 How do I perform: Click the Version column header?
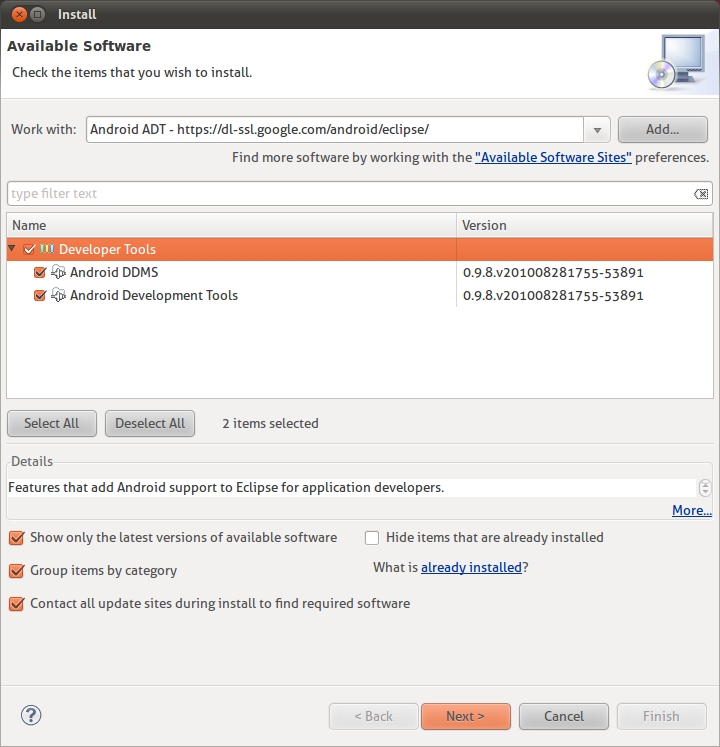(585, 225)
